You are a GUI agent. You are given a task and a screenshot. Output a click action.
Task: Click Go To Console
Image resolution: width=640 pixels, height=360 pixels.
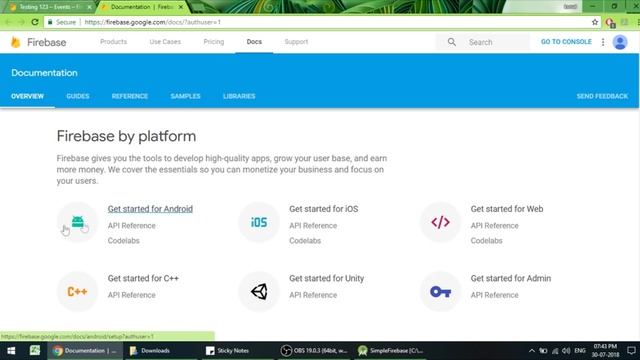566,42
